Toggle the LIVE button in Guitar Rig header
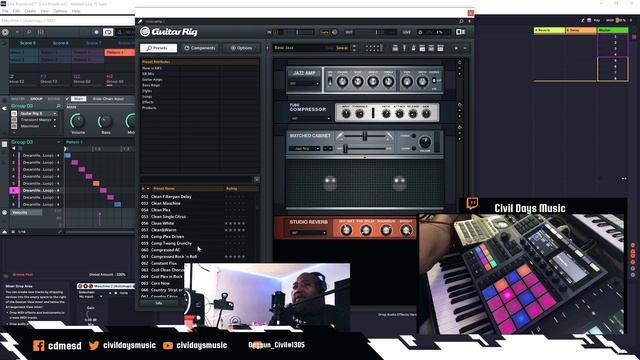 pyautogui.click(x=407, y=32)
